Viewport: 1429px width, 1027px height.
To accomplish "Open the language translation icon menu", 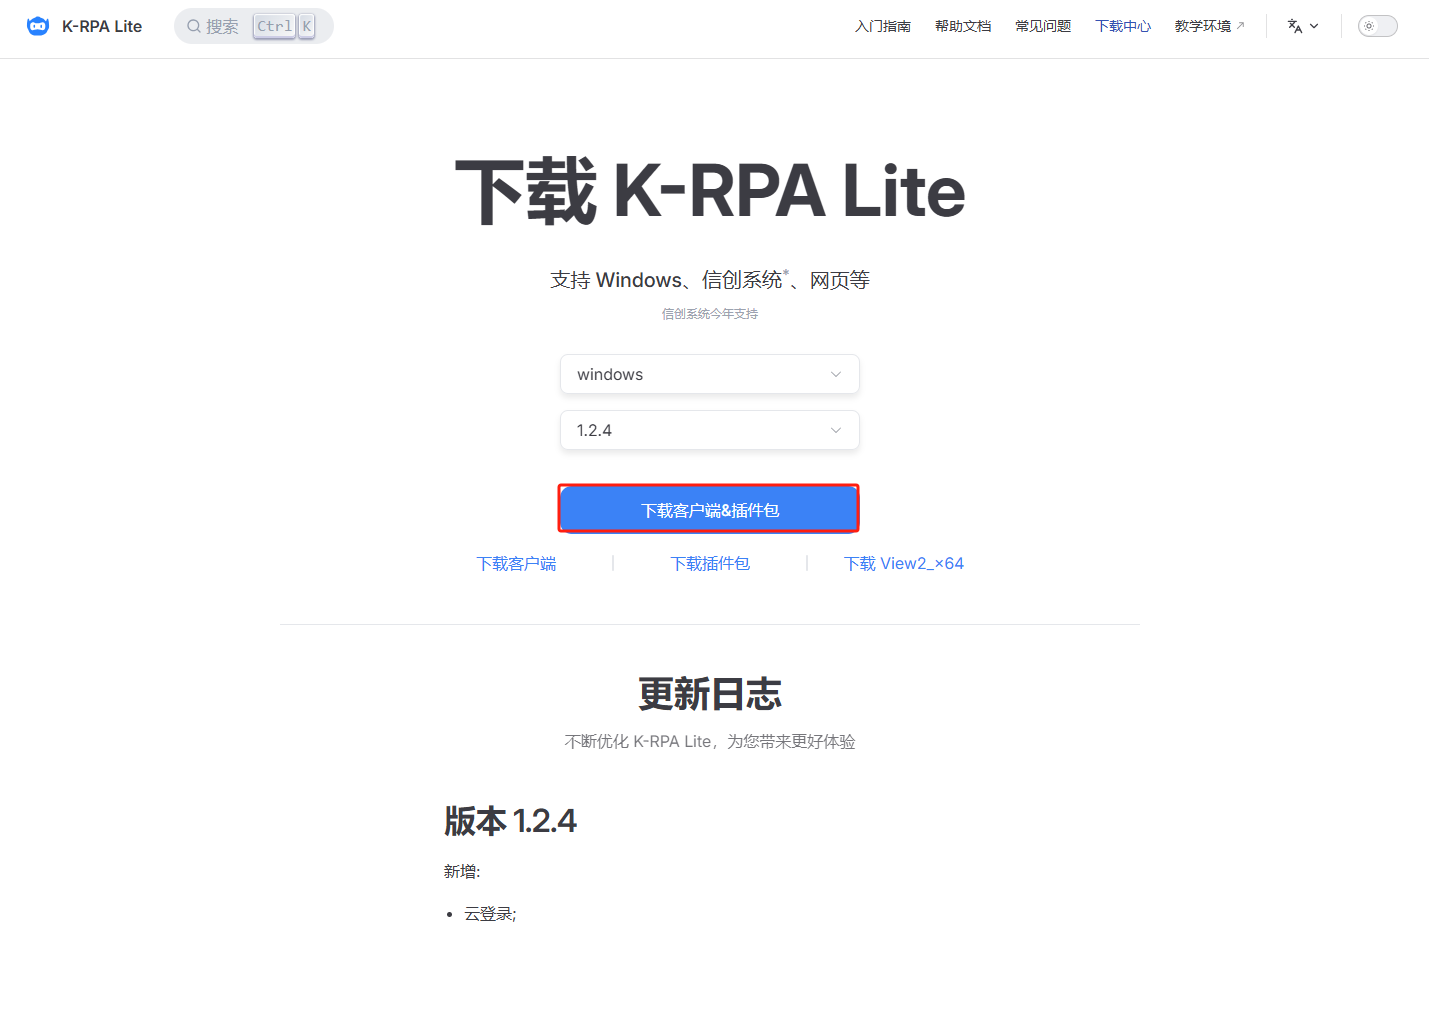I will (x=1295, y=26).
